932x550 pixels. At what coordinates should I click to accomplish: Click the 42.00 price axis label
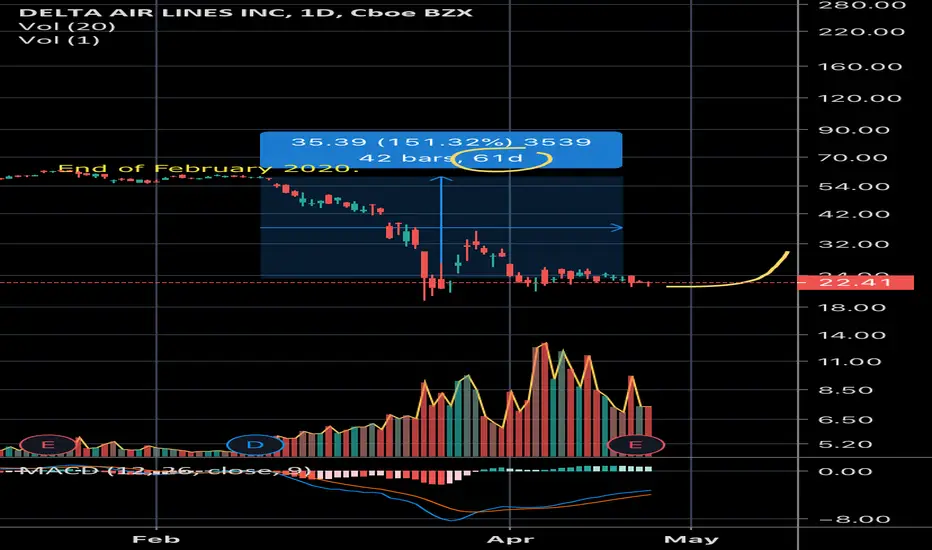point(854,214)
